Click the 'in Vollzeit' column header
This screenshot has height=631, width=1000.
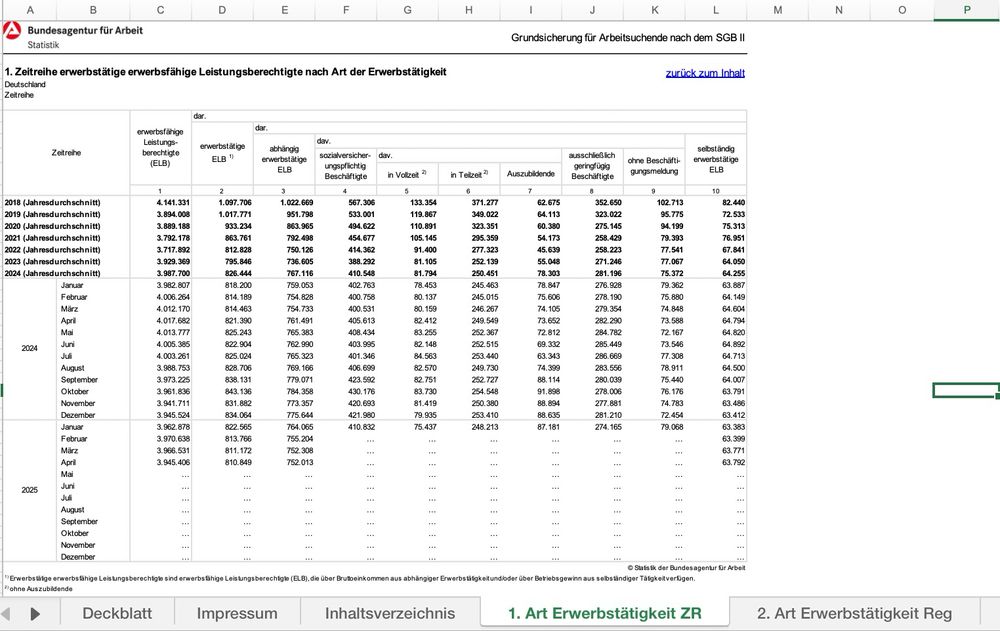407,174
